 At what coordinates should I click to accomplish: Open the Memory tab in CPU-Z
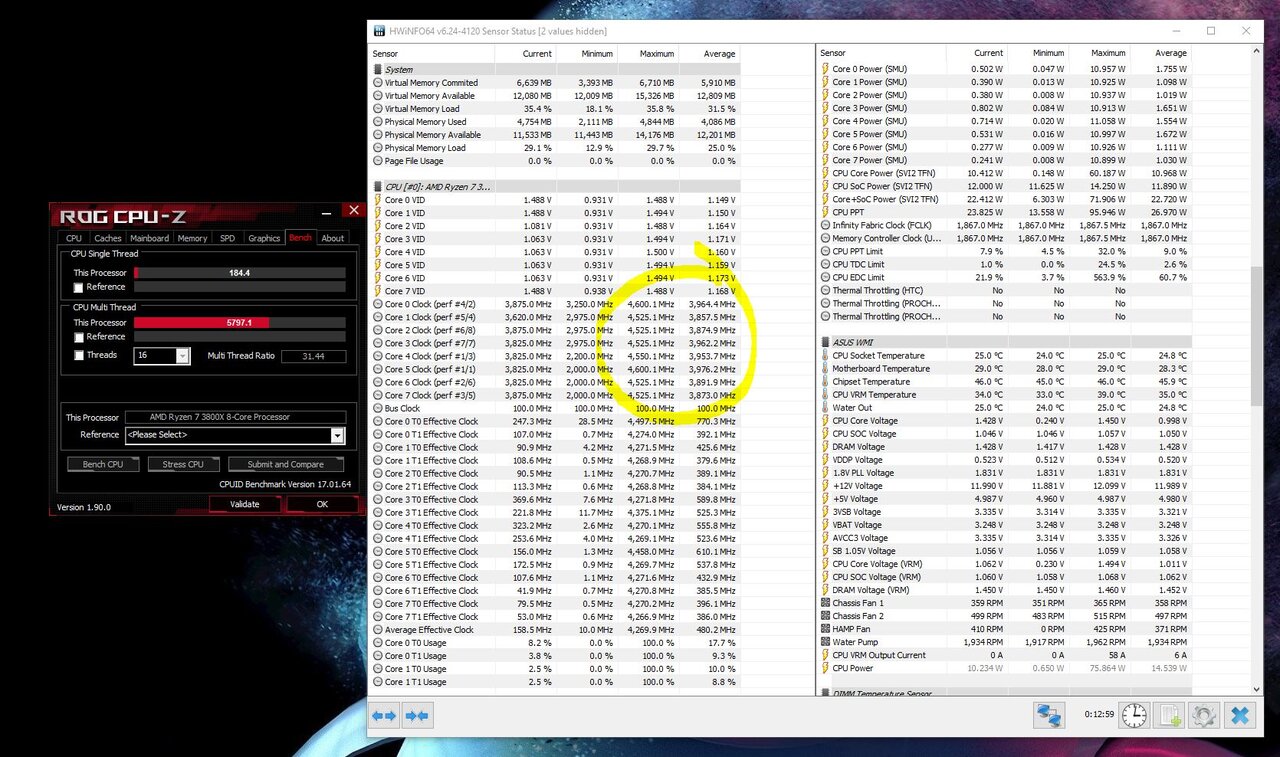[x=192, y=238]
